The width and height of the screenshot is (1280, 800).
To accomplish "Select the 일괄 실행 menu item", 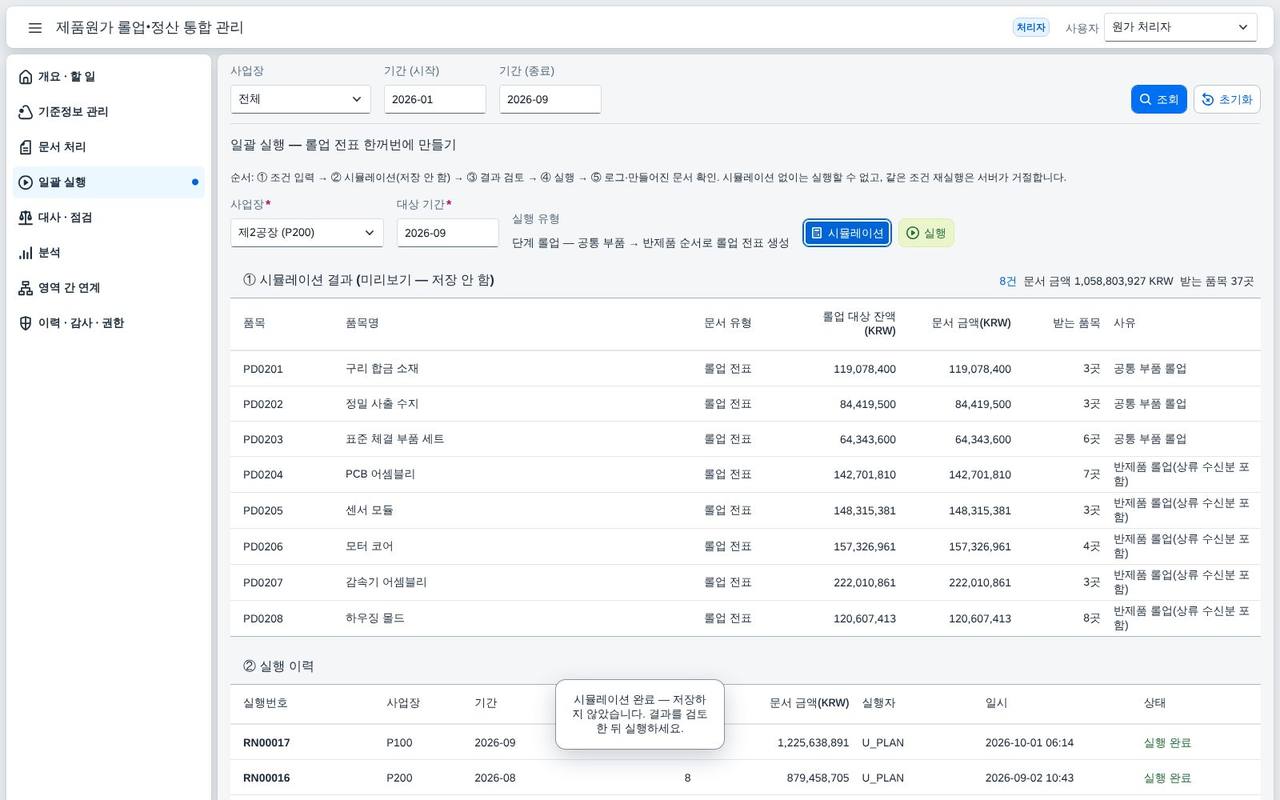I will [109, 182].
